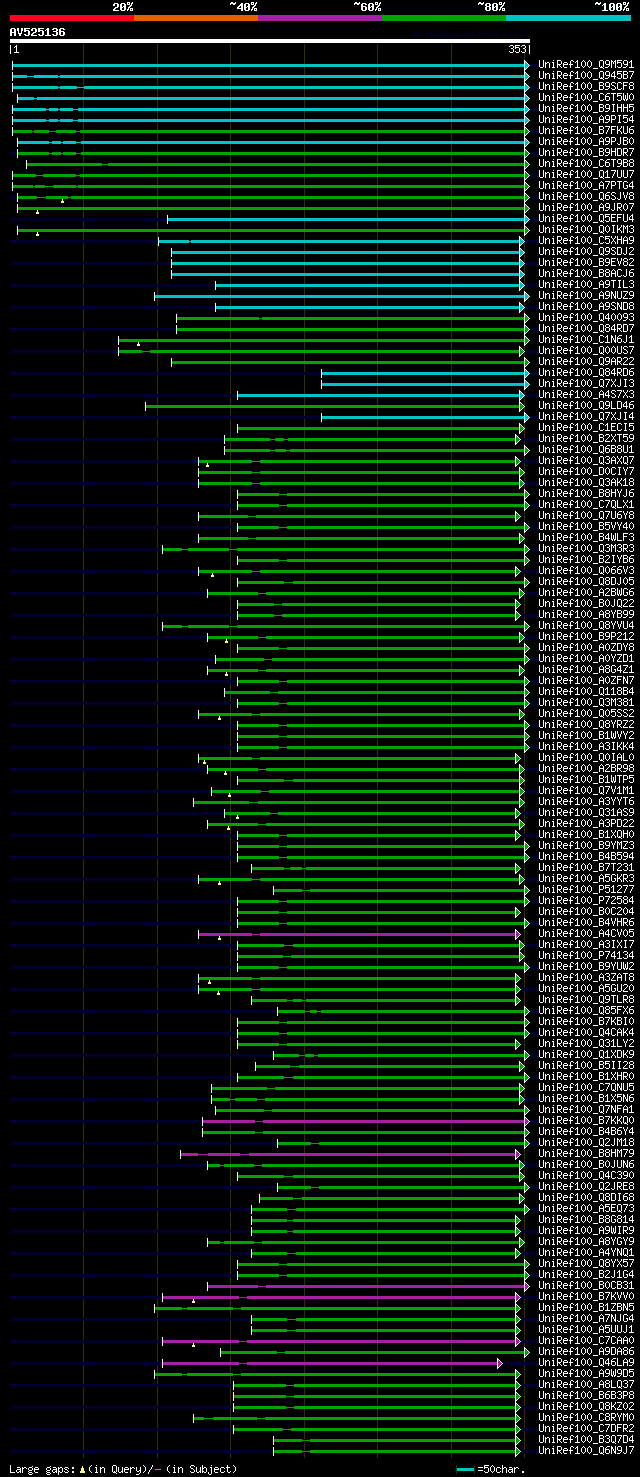Select the label UniRef100_Q9AR22
This screenshot has height=1477, width=640.
pyautogui.click(x=586, y=362)
